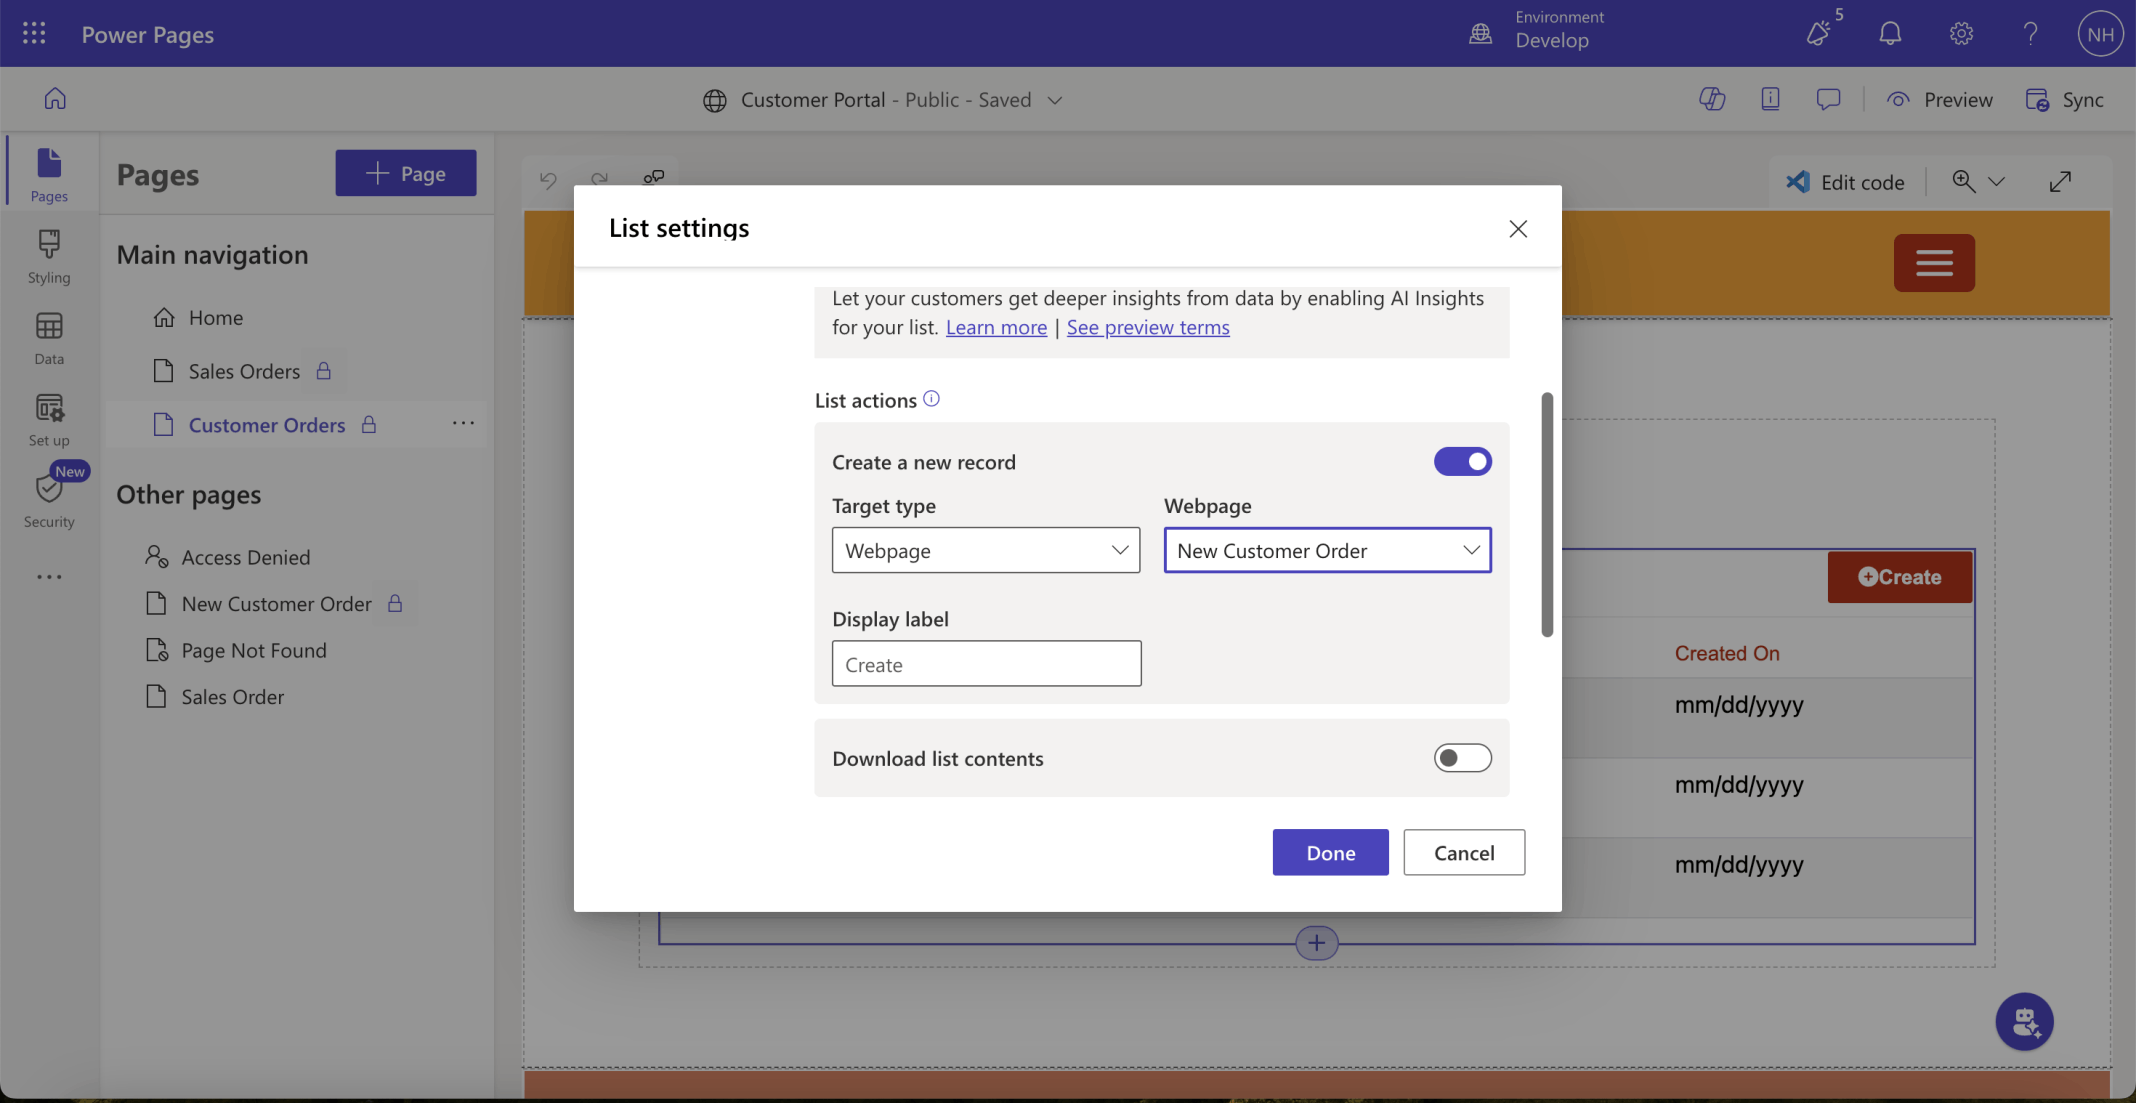Select Sales Orders page in navigation
This screenshot has width=2136, height=1103.
pyautogui.click(x=244, y=371)
